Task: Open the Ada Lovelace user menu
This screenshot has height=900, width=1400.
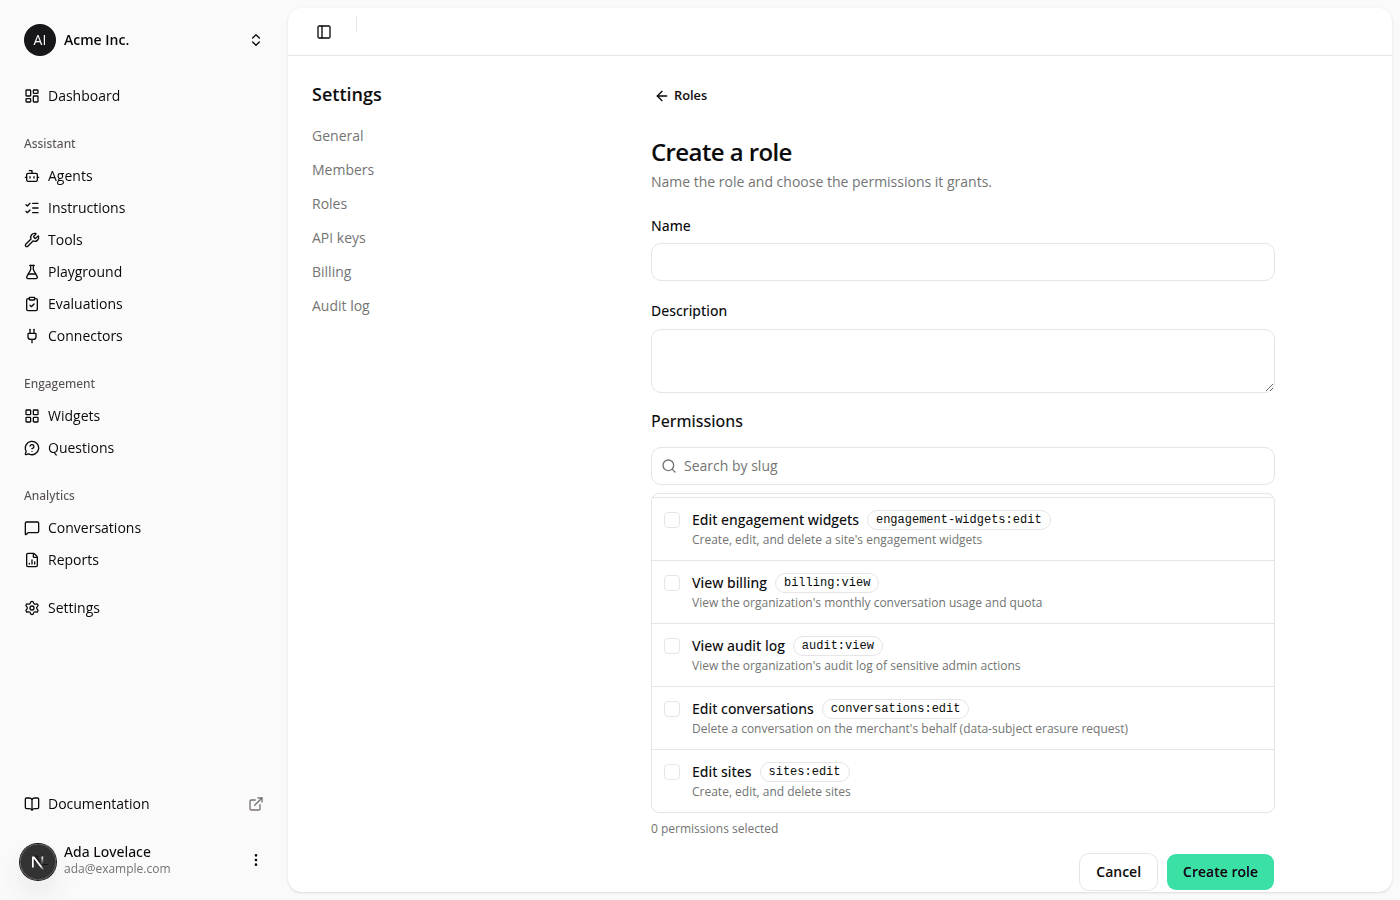Action: [256, 860]
